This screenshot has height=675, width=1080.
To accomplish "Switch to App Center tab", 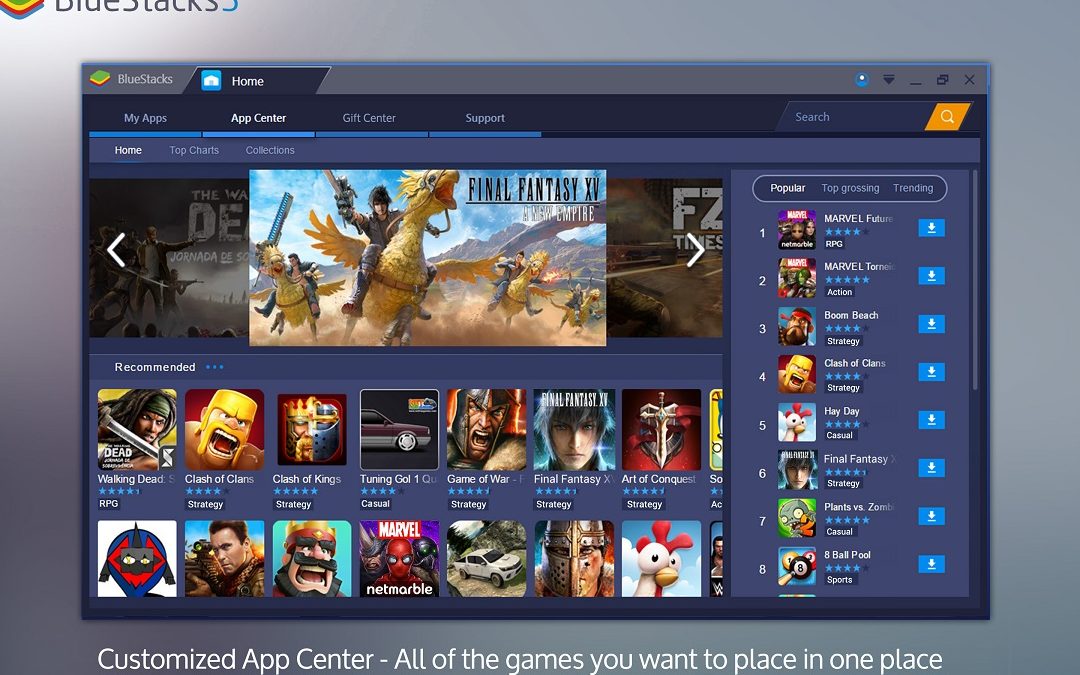I will (258, 118).
